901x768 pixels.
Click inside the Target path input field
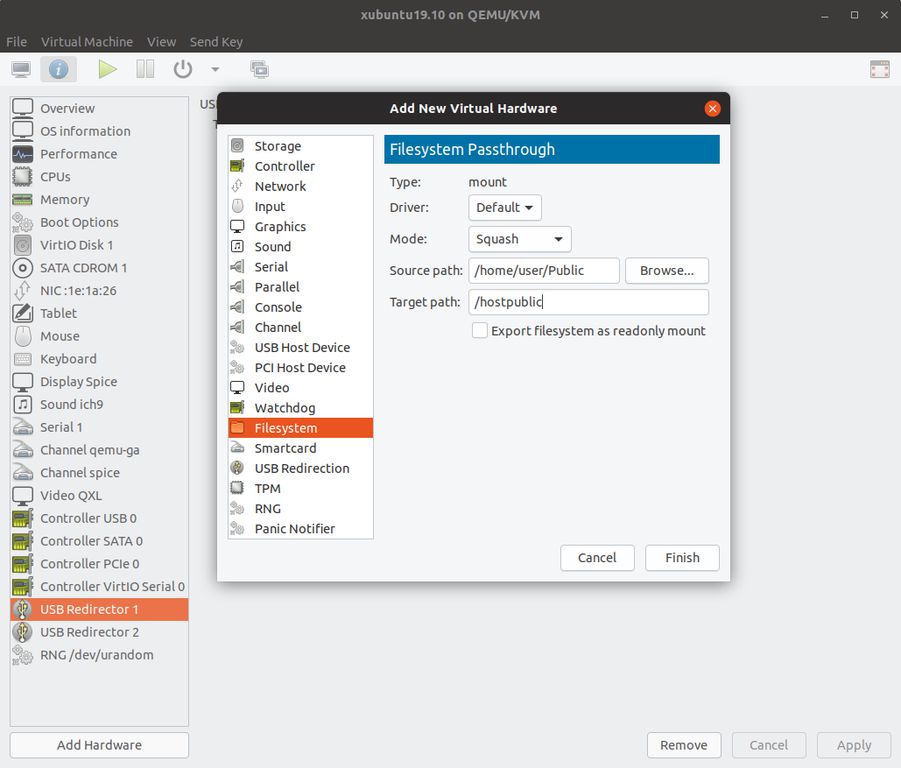tap(588, 301)
